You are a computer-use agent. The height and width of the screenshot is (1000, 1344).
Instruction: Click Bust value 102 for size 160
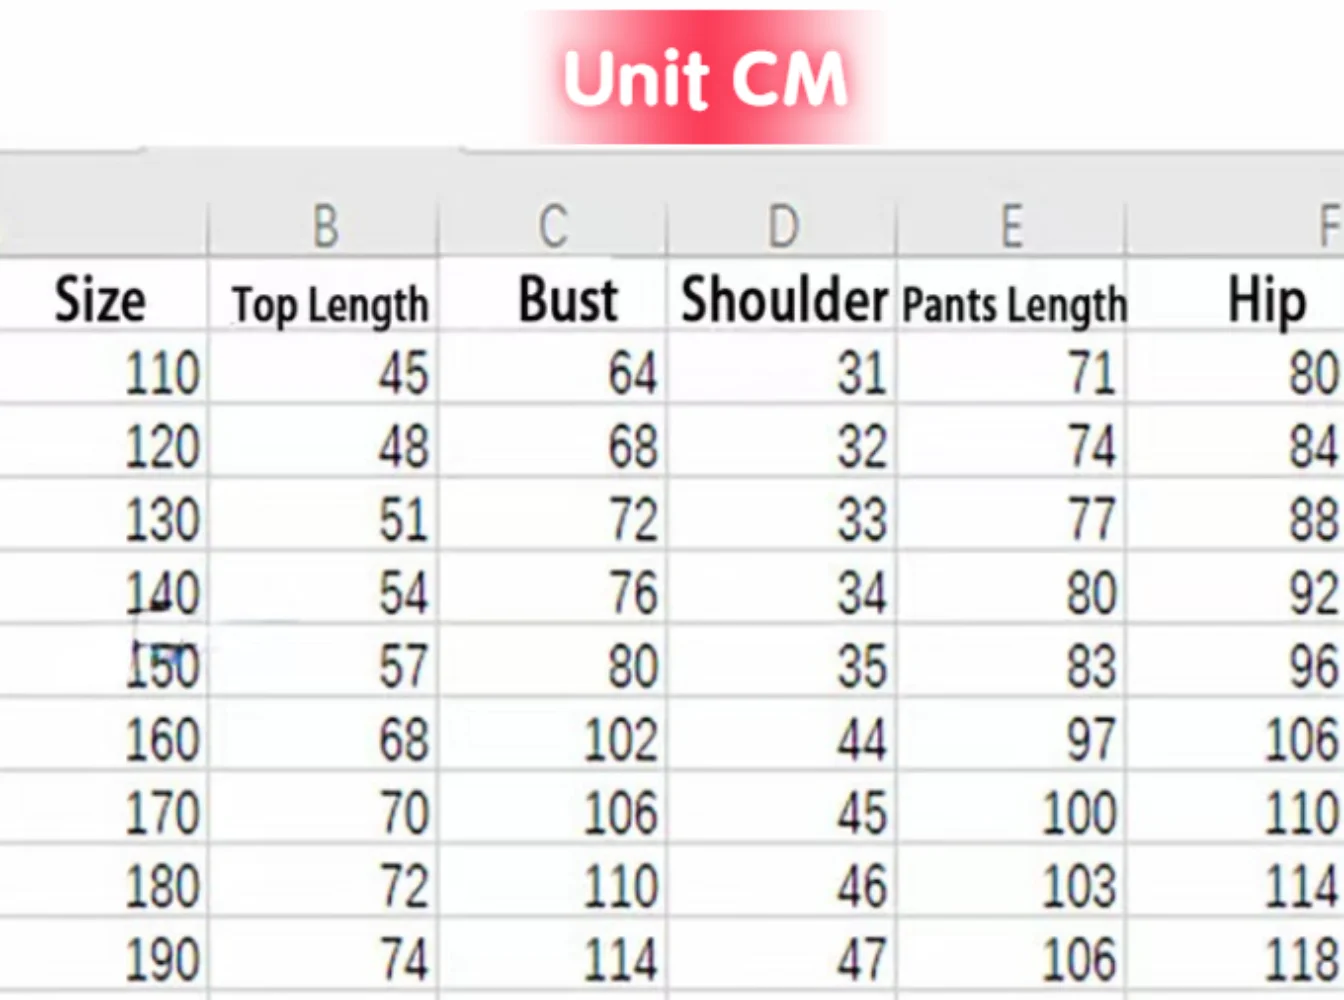click(x=620, y=741)
